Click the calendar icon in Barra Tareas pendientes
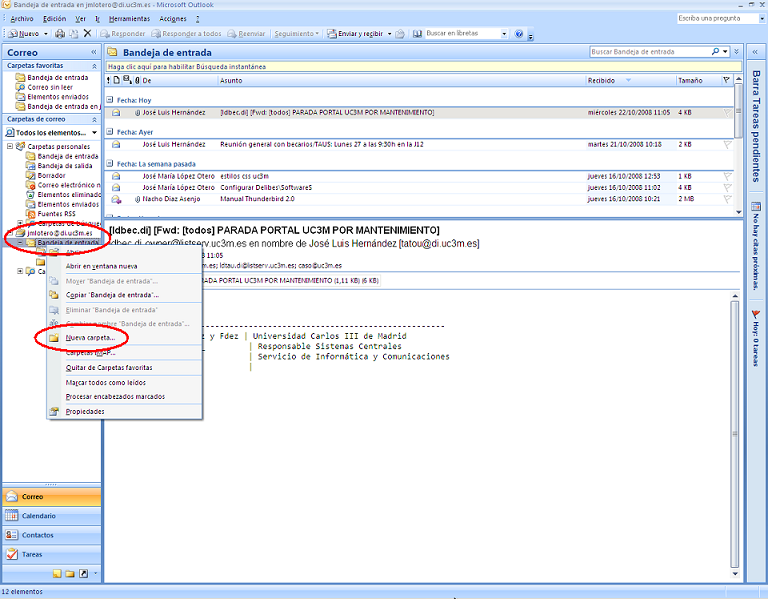 (756, 206)
